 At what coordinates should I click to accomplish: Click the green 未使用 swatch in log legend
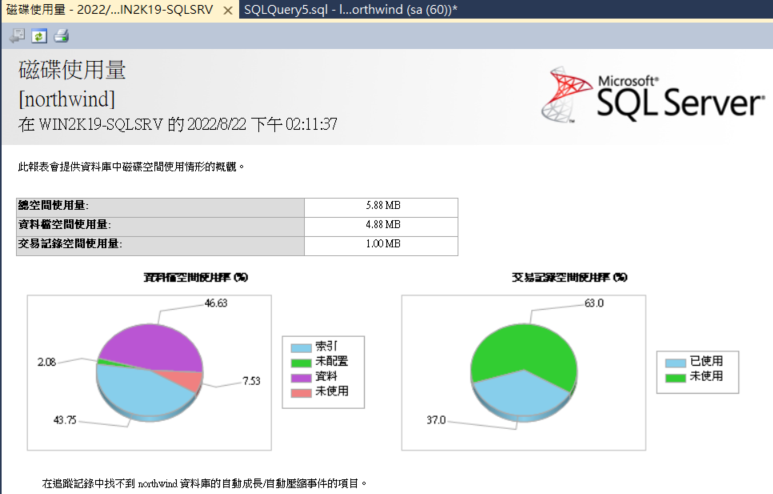(x=675, y=378)
